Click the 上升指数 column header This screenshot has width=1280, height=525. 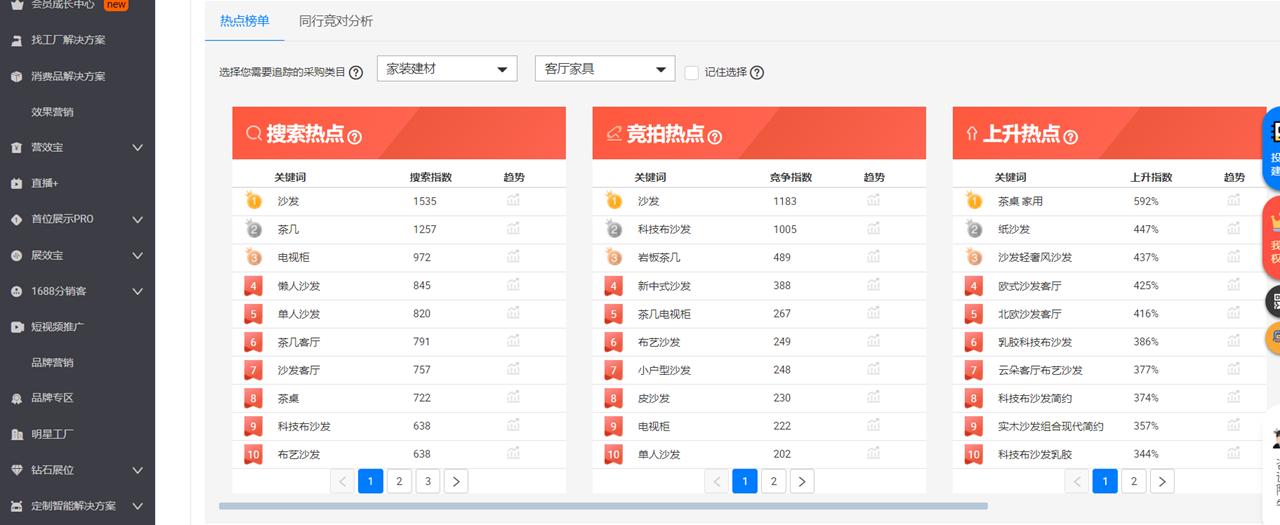click(x=1151, y=177)
